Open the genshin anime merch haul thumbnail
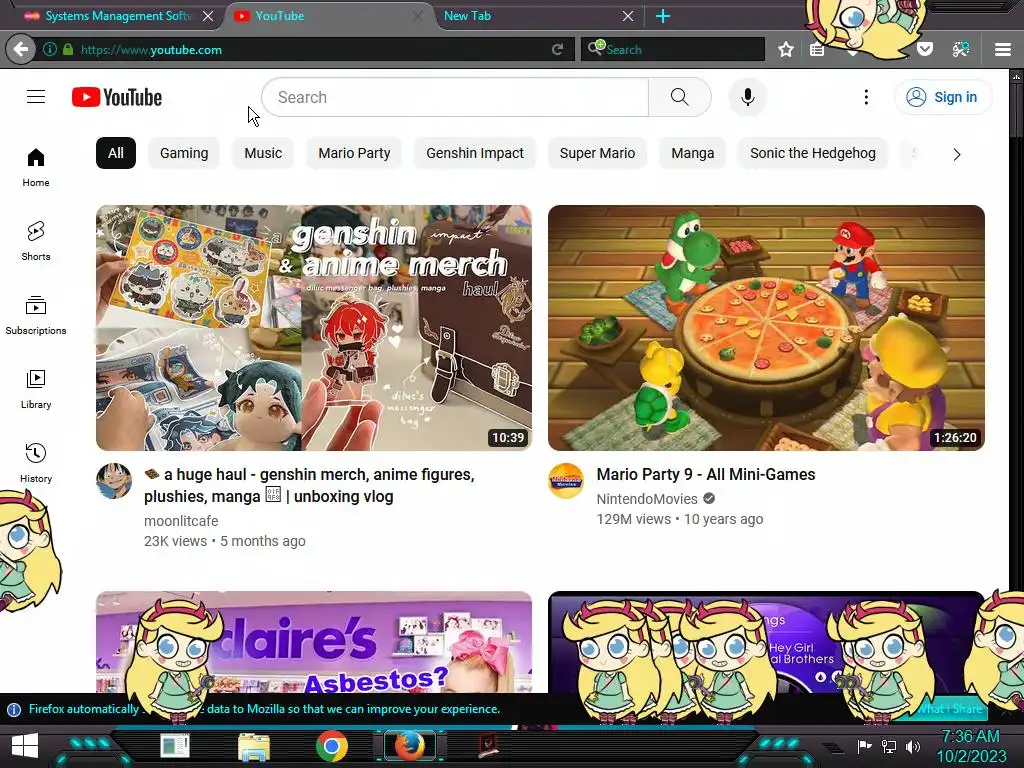Screen dimensions: 1024x768 313,328
